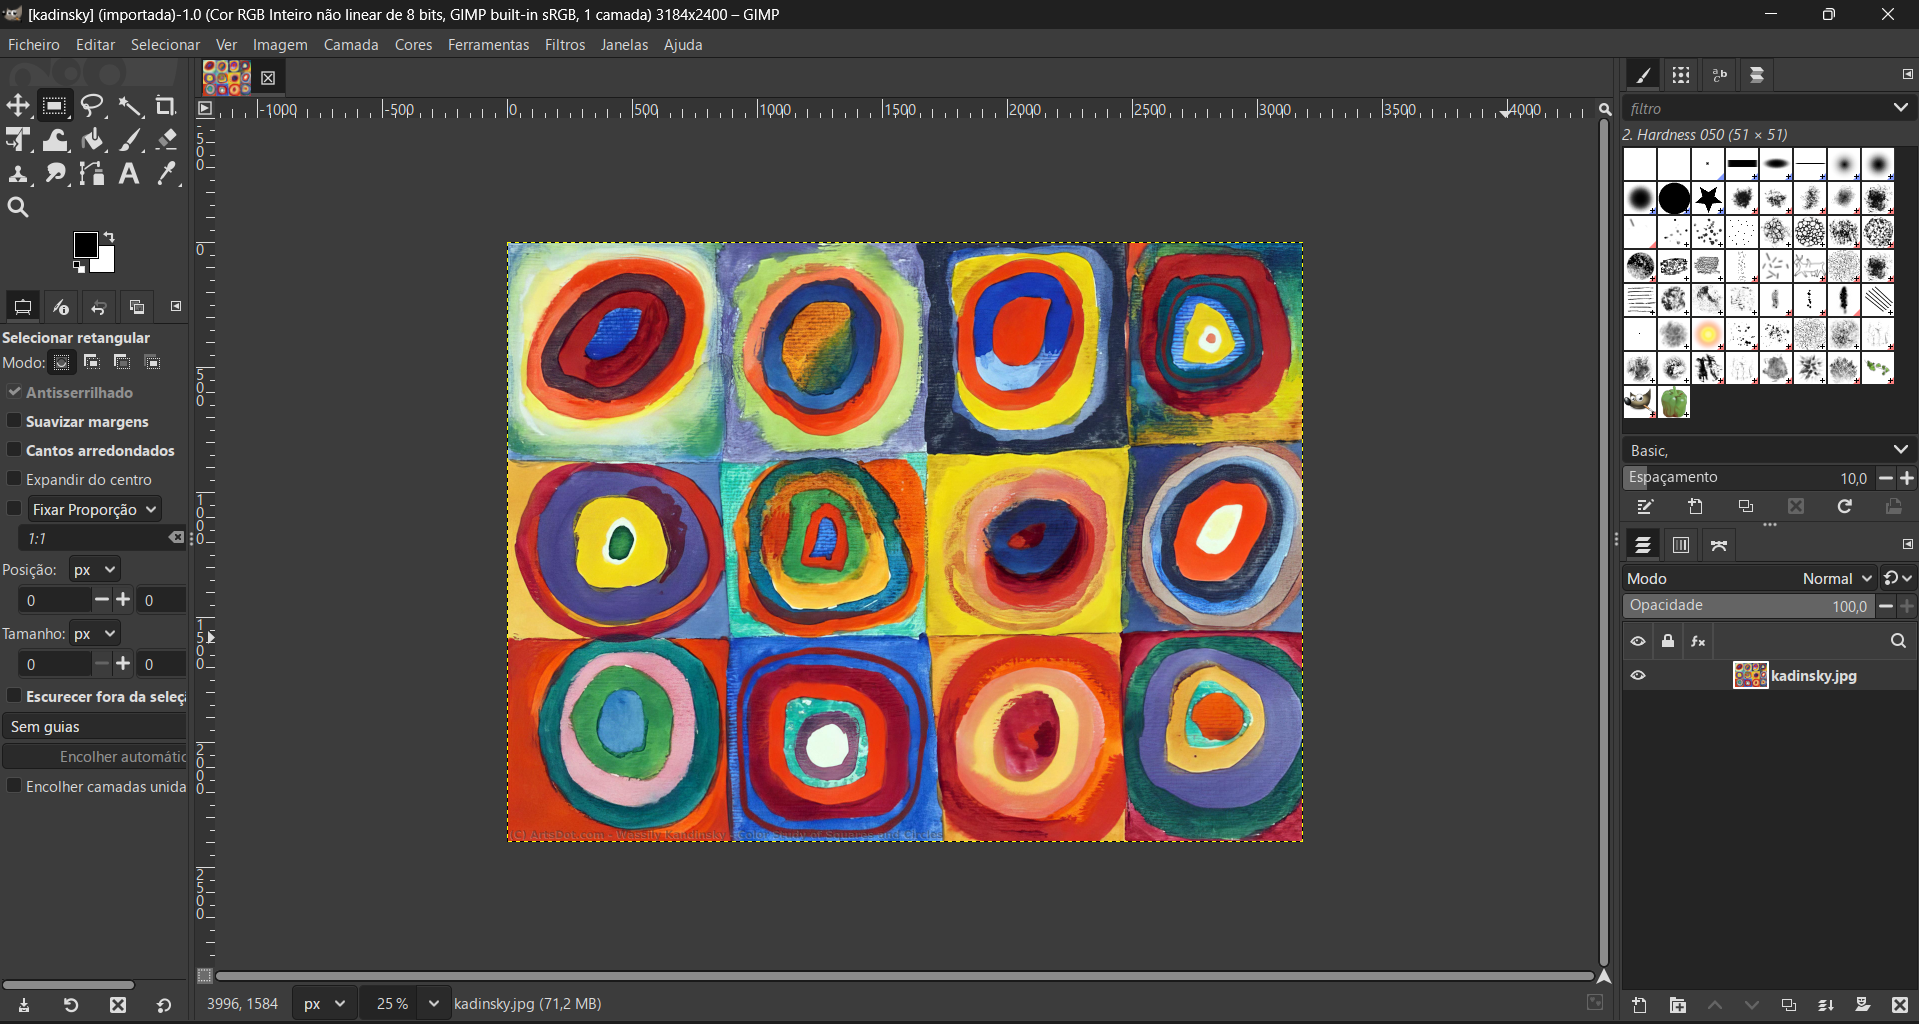This screenshot has height=1024, width=1919.
Task: Toggle Cantos arredondados option
Action: 14,450
